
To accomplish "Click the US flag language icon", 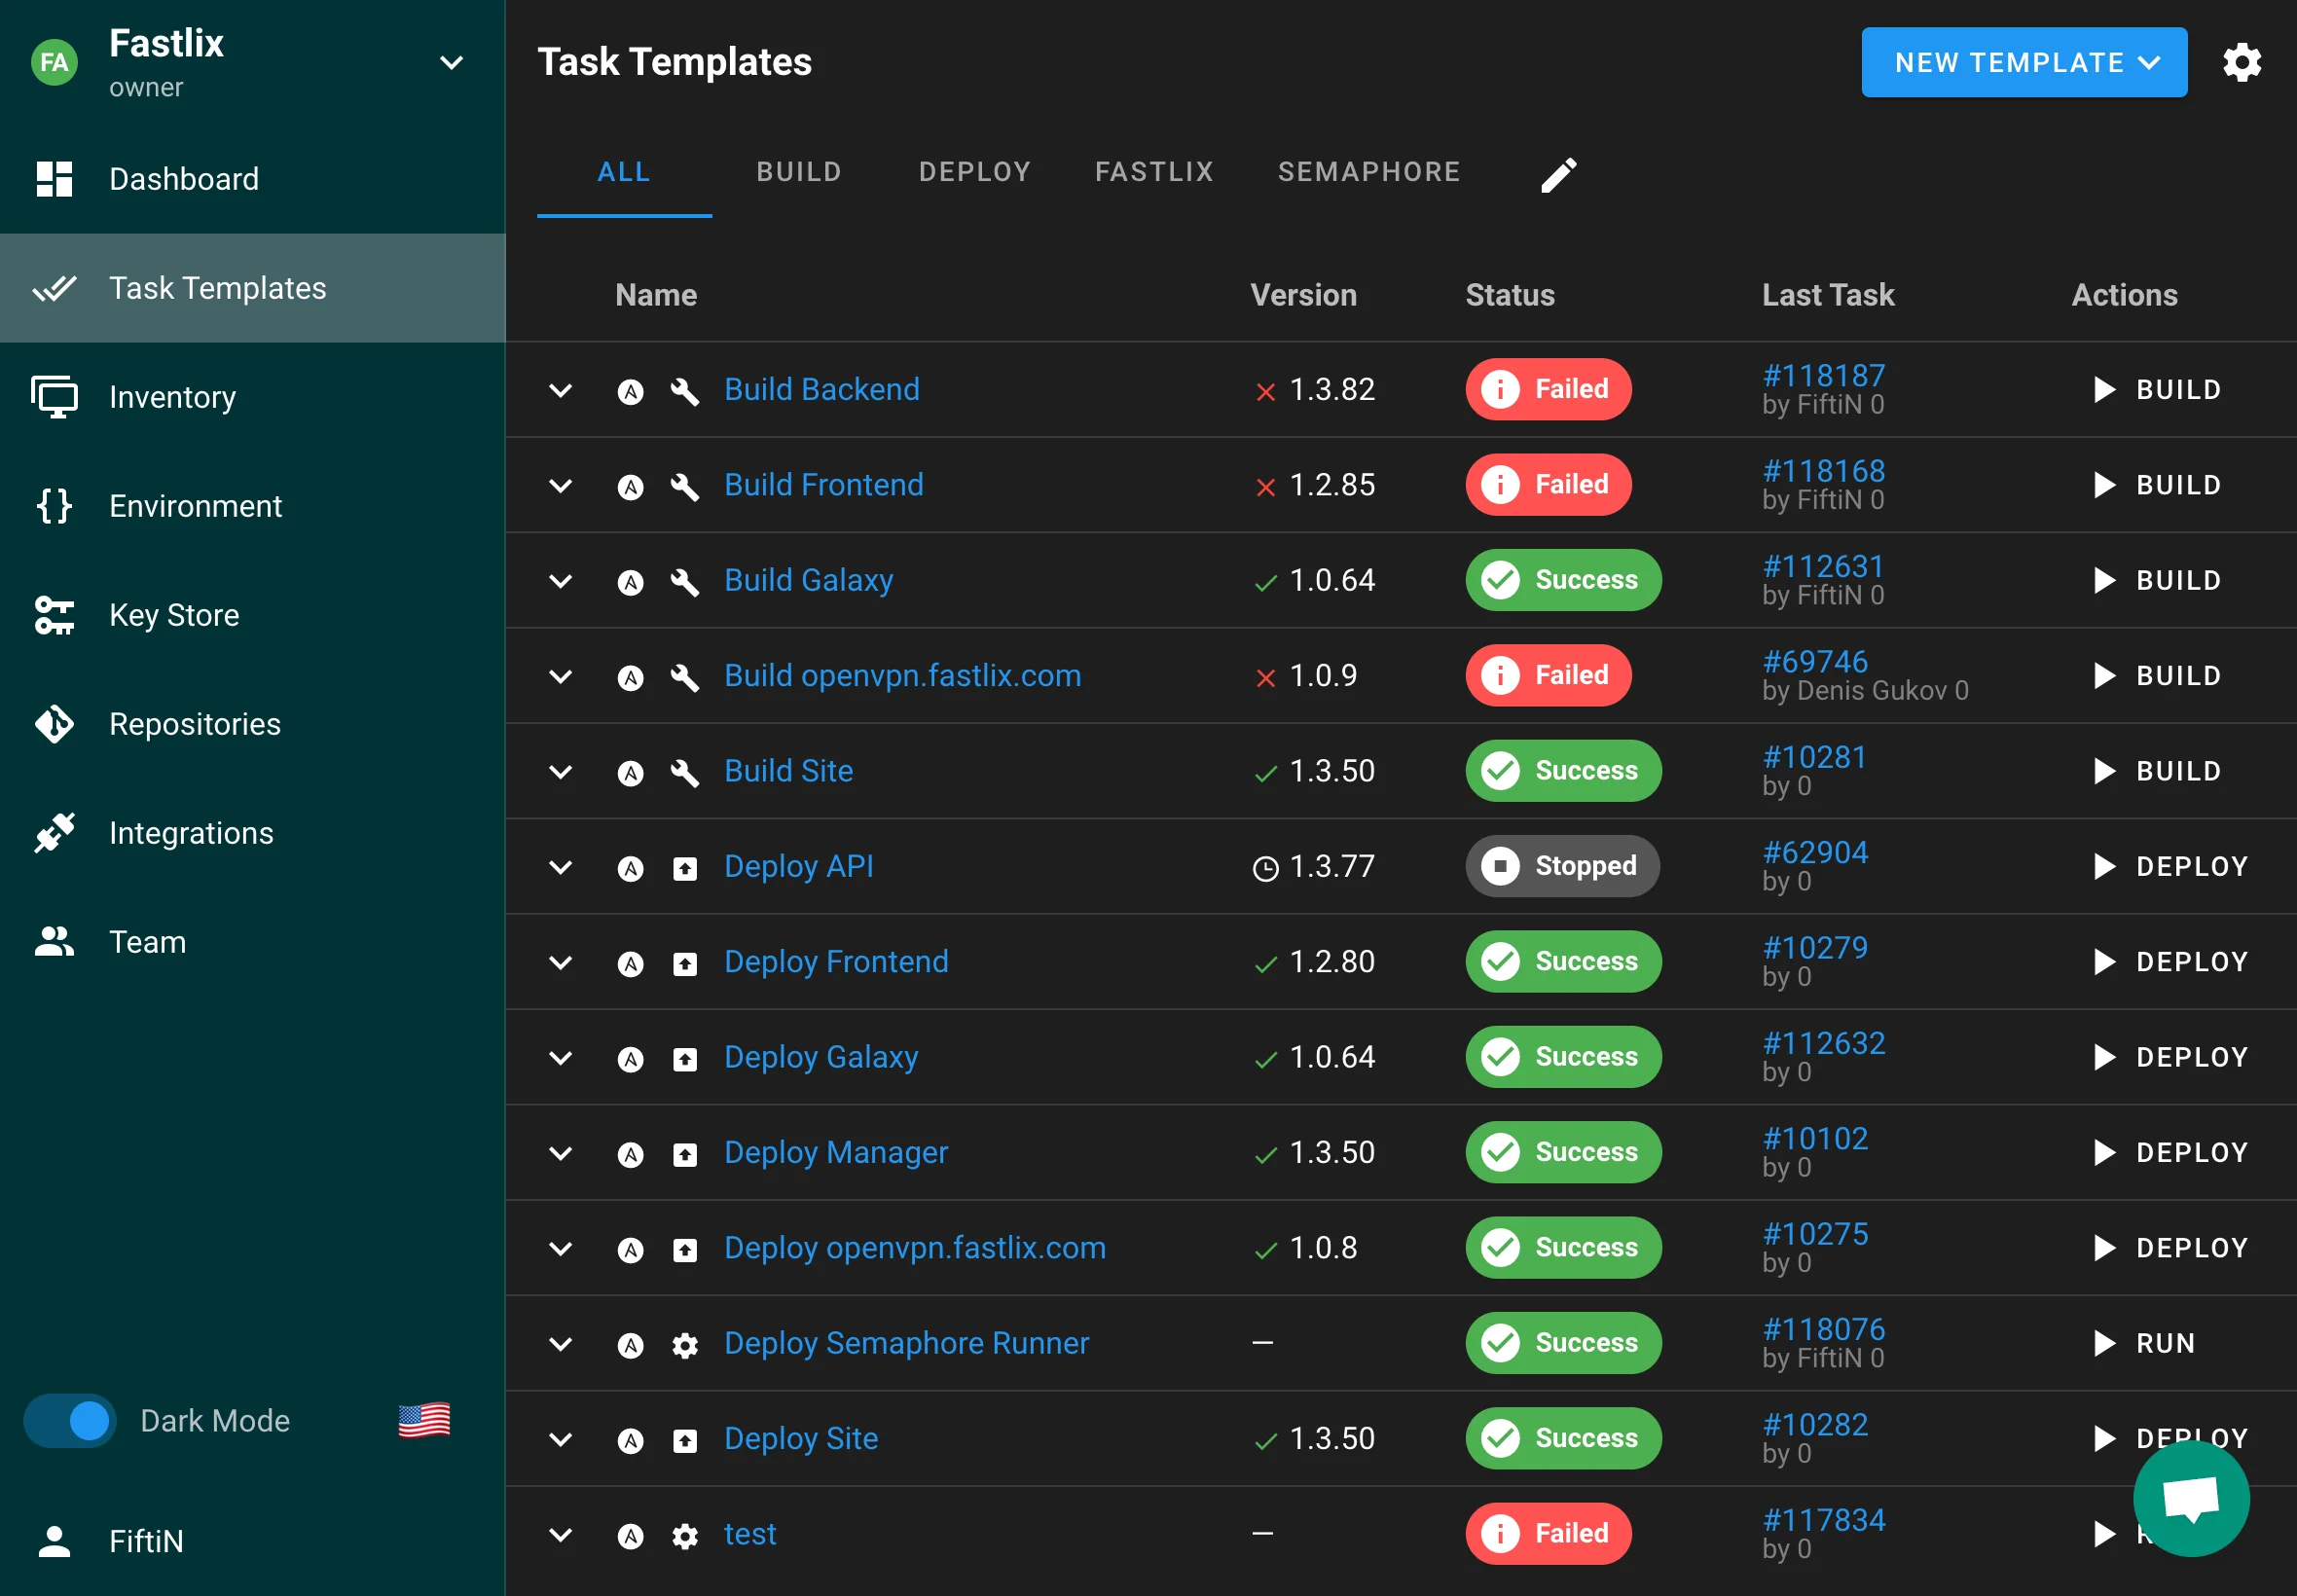I will (424, 1420).
